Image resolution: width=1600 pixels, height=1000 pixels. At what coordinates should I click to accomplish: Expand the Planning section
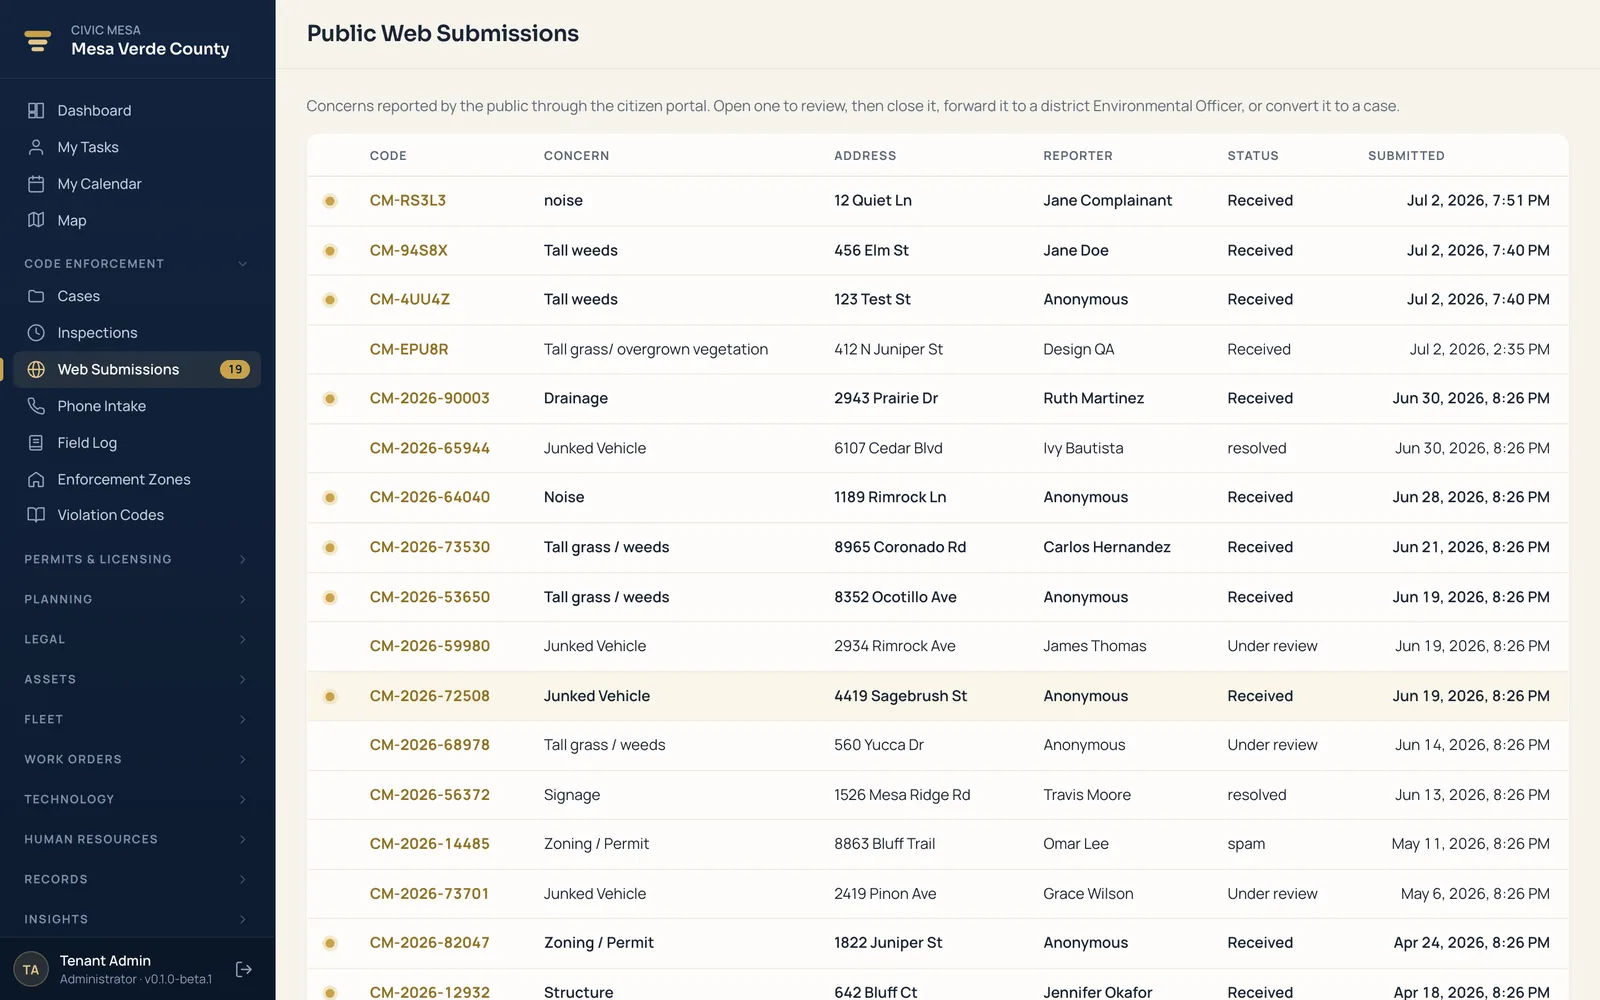coord(137,599)
